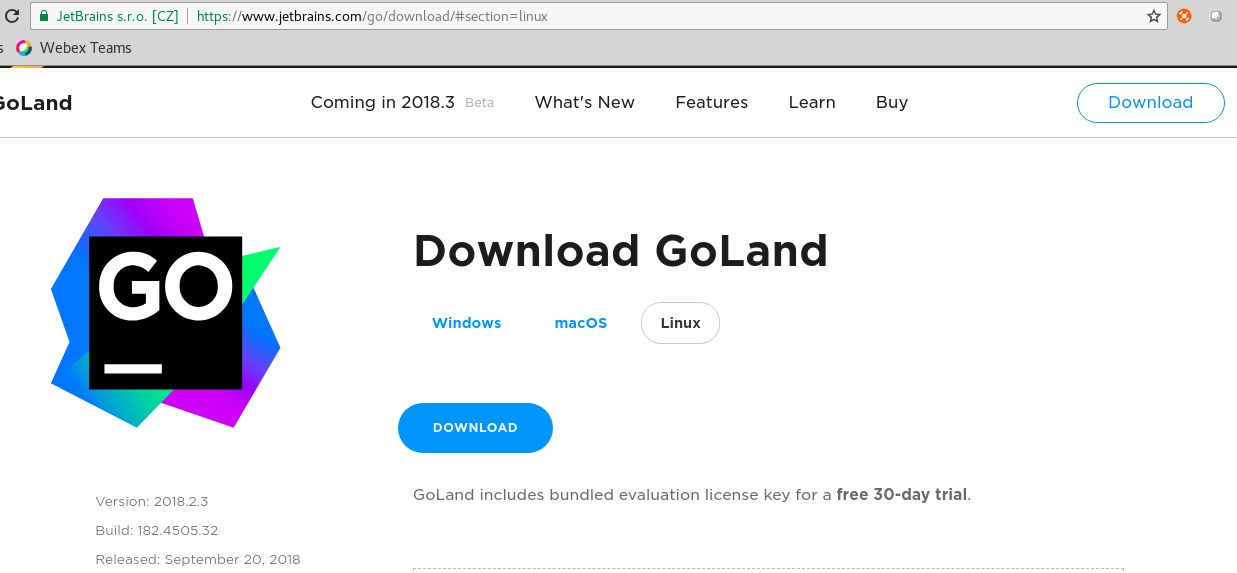Screen dimensions: 1237x573
Task: Open the Coming in 2018.3 menu item
Action: coord(383,102)
